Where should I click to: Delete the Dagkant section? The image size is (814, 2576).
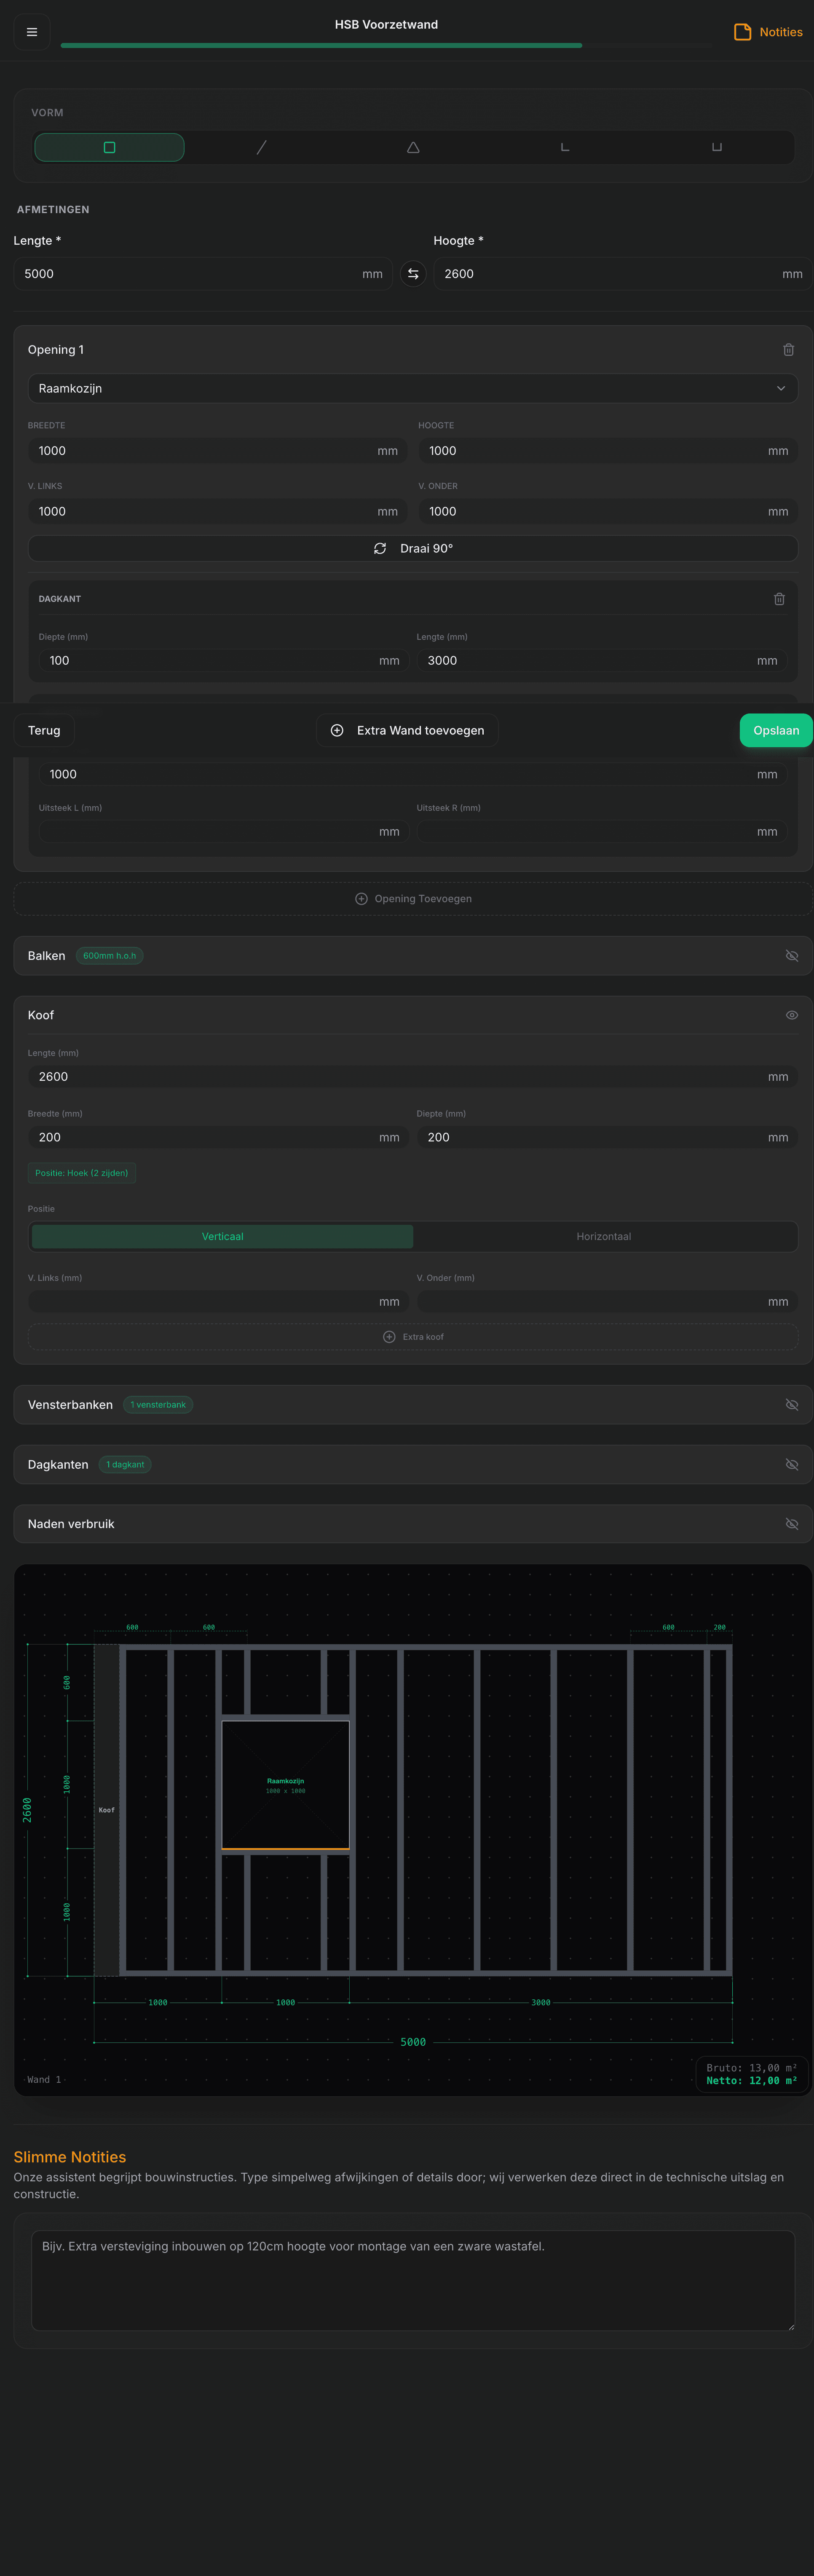[779, 599]
